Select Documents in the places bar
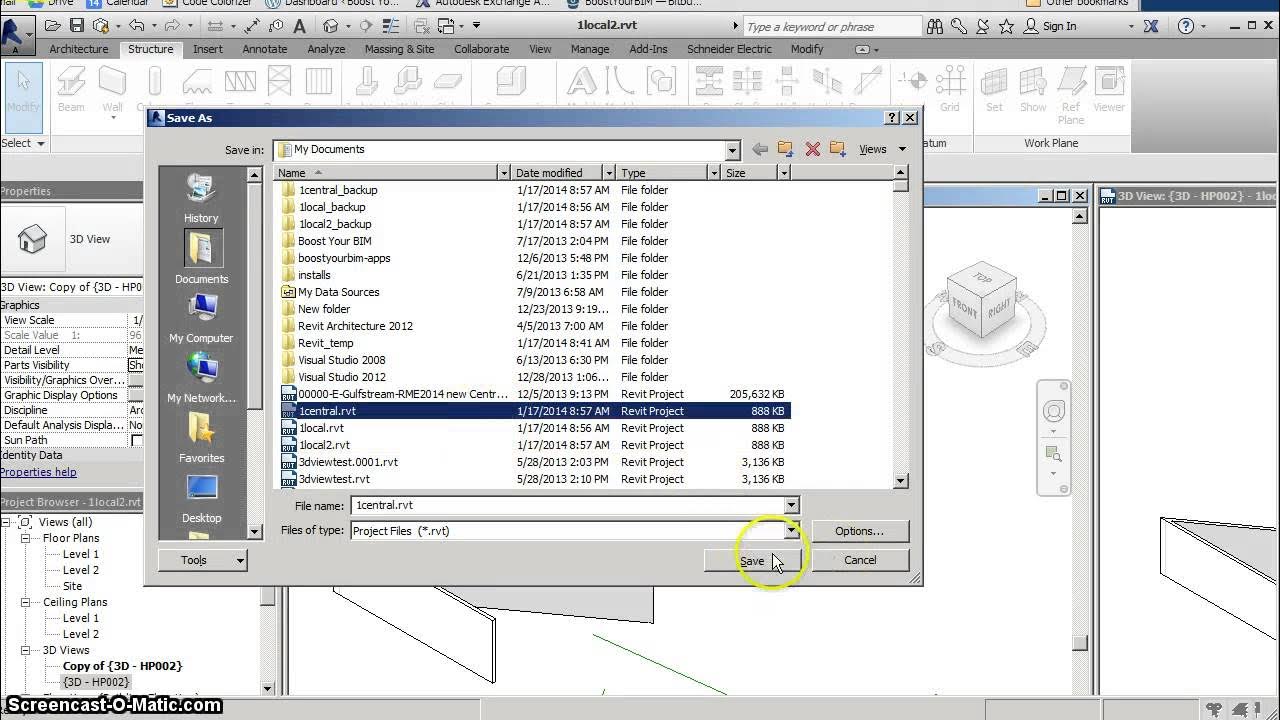Screen dimensions: 1280x720 point(201,258)
